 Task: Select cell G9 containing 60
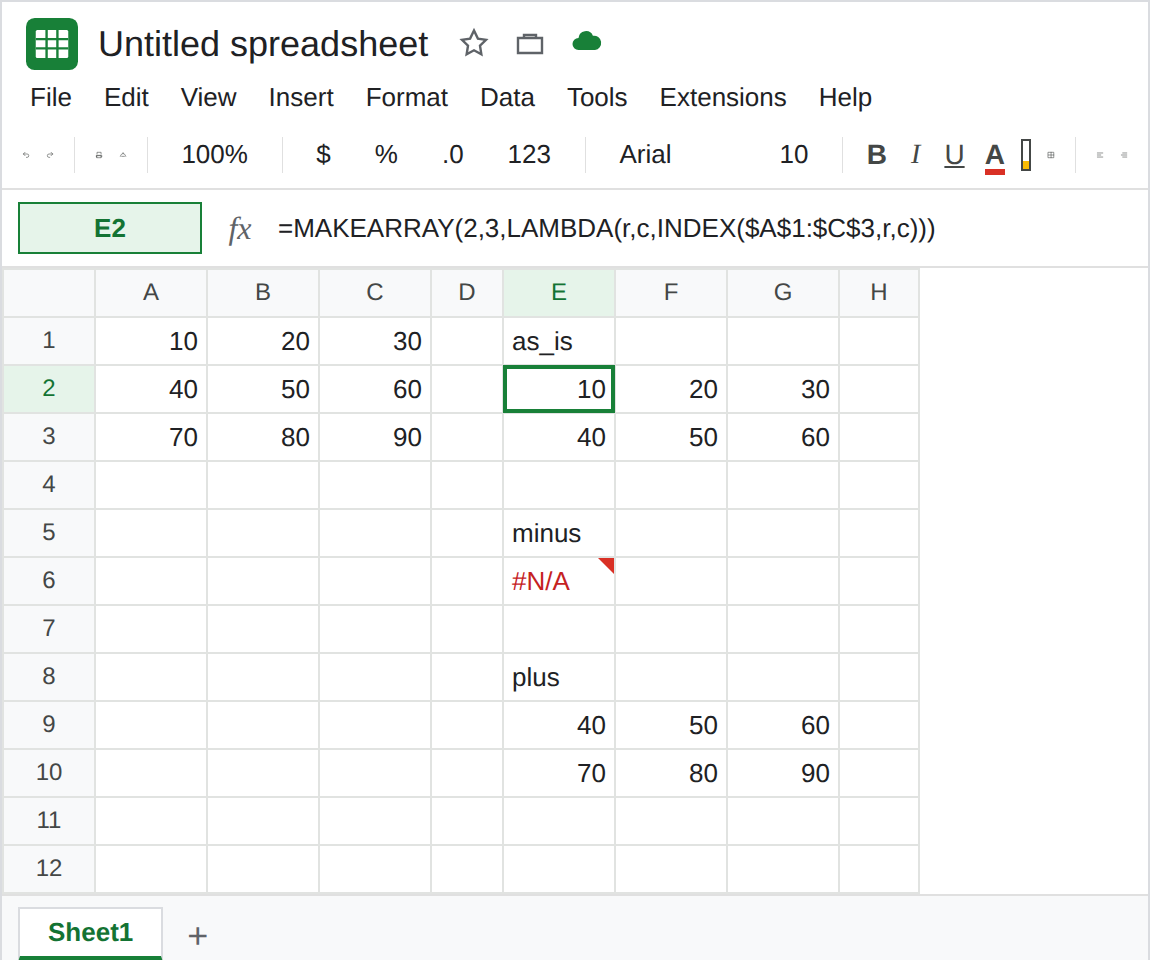[783, 725]
